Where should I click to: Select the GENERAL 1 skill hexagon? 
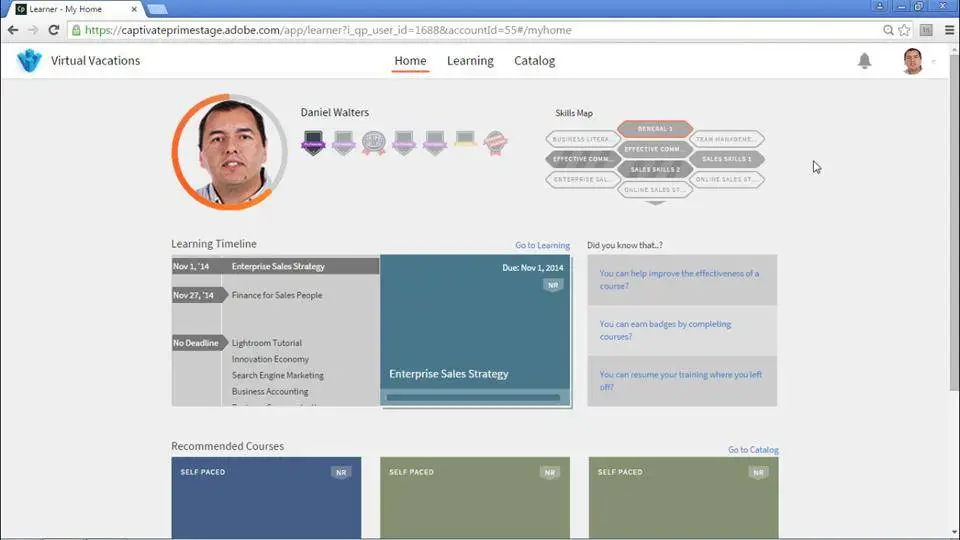click(655, 129)
